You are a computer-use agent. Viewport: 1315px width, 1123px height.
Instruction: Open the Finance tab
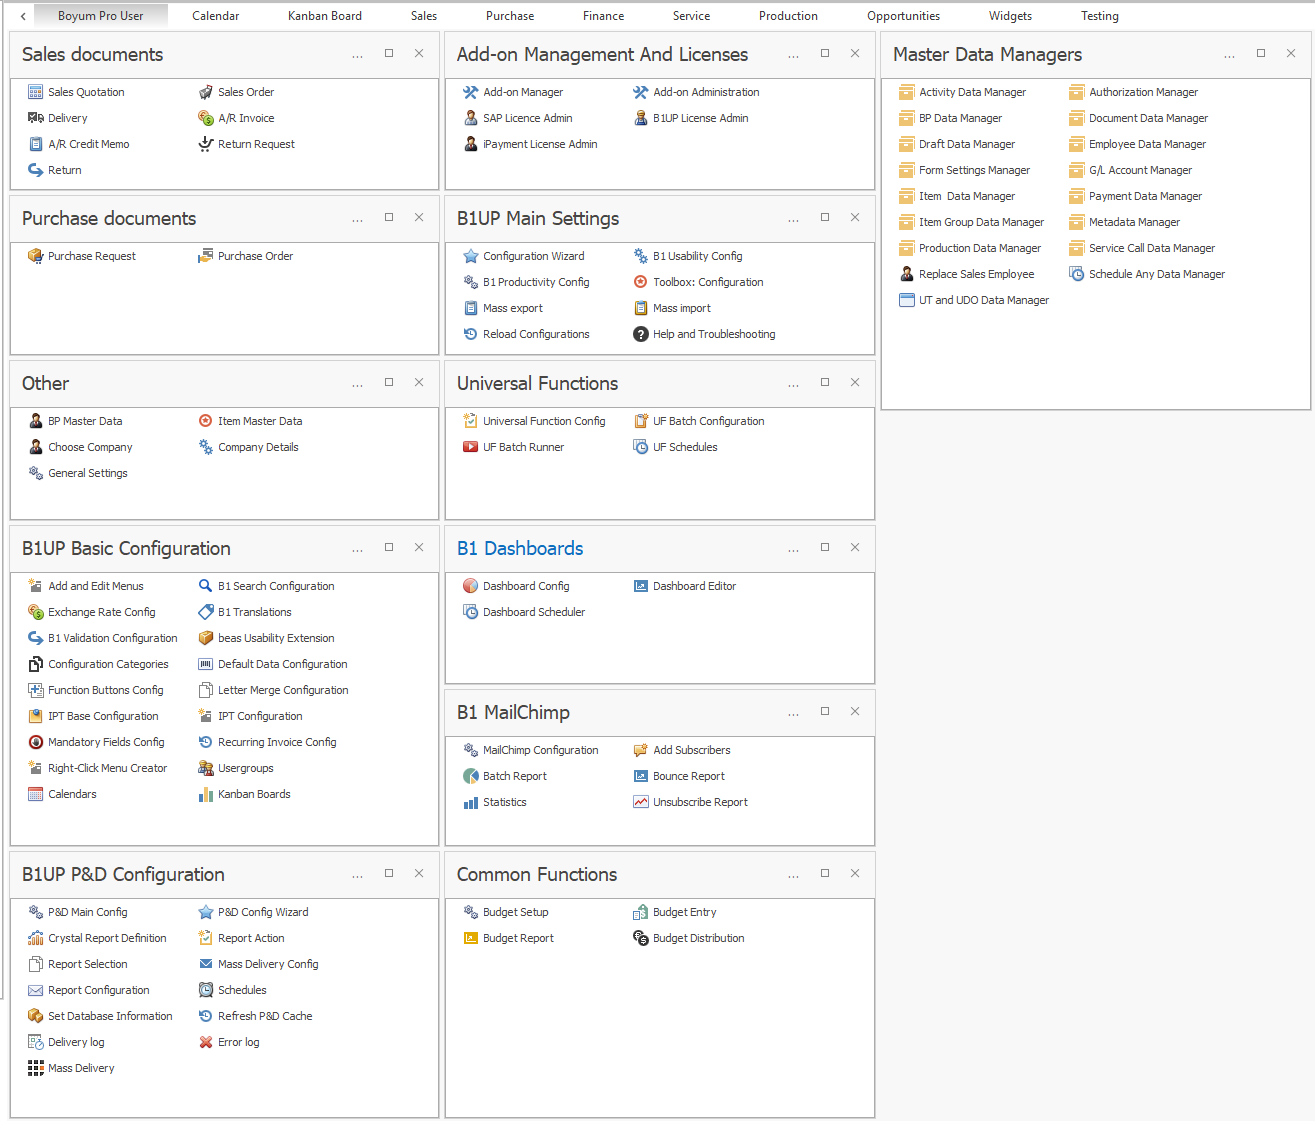[604, 16]
